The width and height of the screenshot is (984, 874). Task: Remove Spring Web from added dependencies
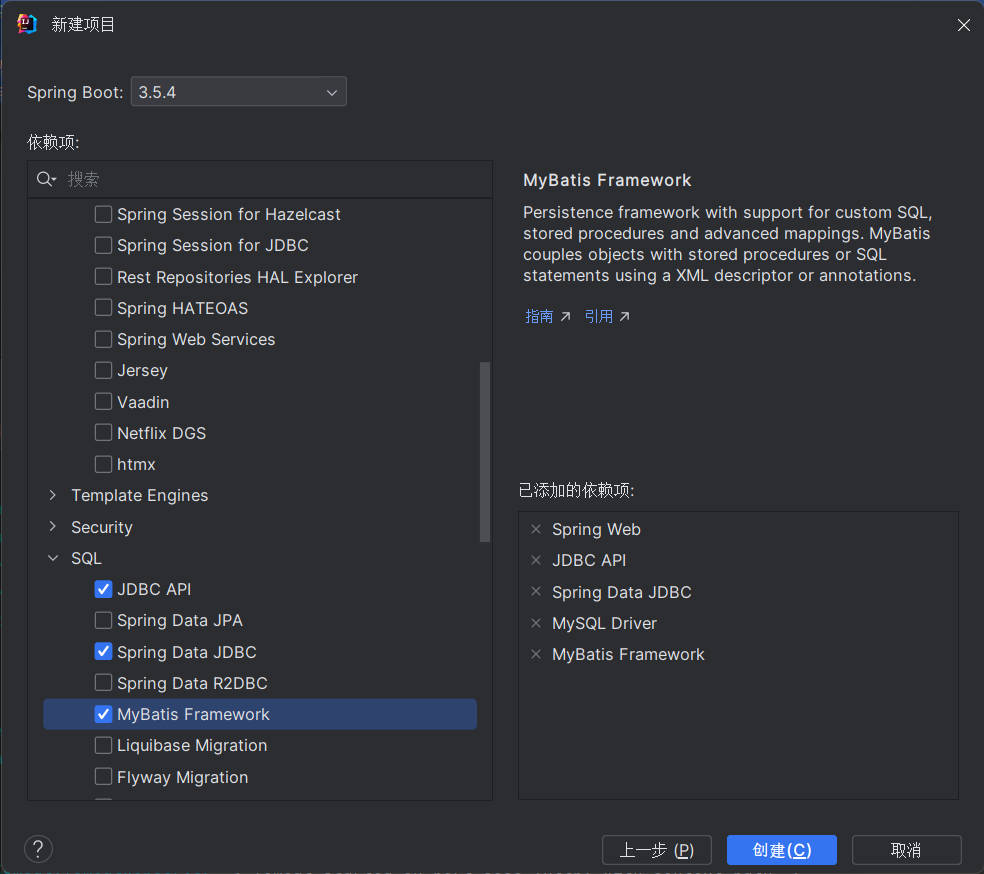[536, 529]
